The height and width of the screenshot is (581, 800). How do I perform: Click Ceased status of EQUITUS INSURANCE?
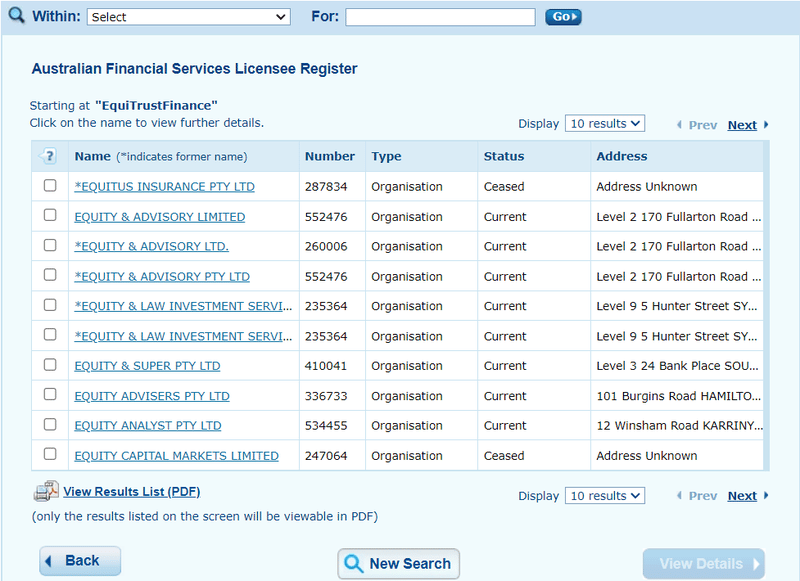[x=504, y=187]
